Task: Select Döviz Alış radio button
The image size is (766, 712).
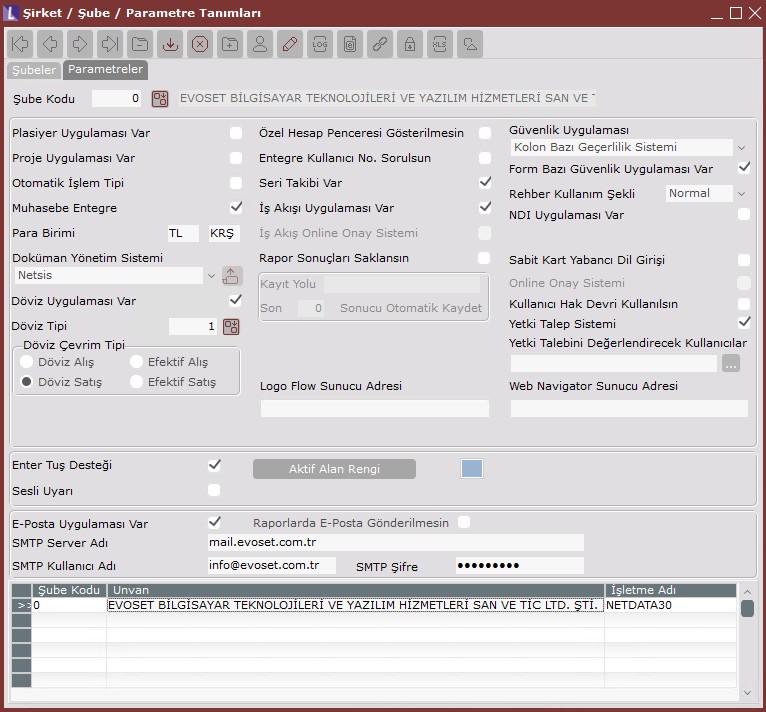Action: click(26, 362)
